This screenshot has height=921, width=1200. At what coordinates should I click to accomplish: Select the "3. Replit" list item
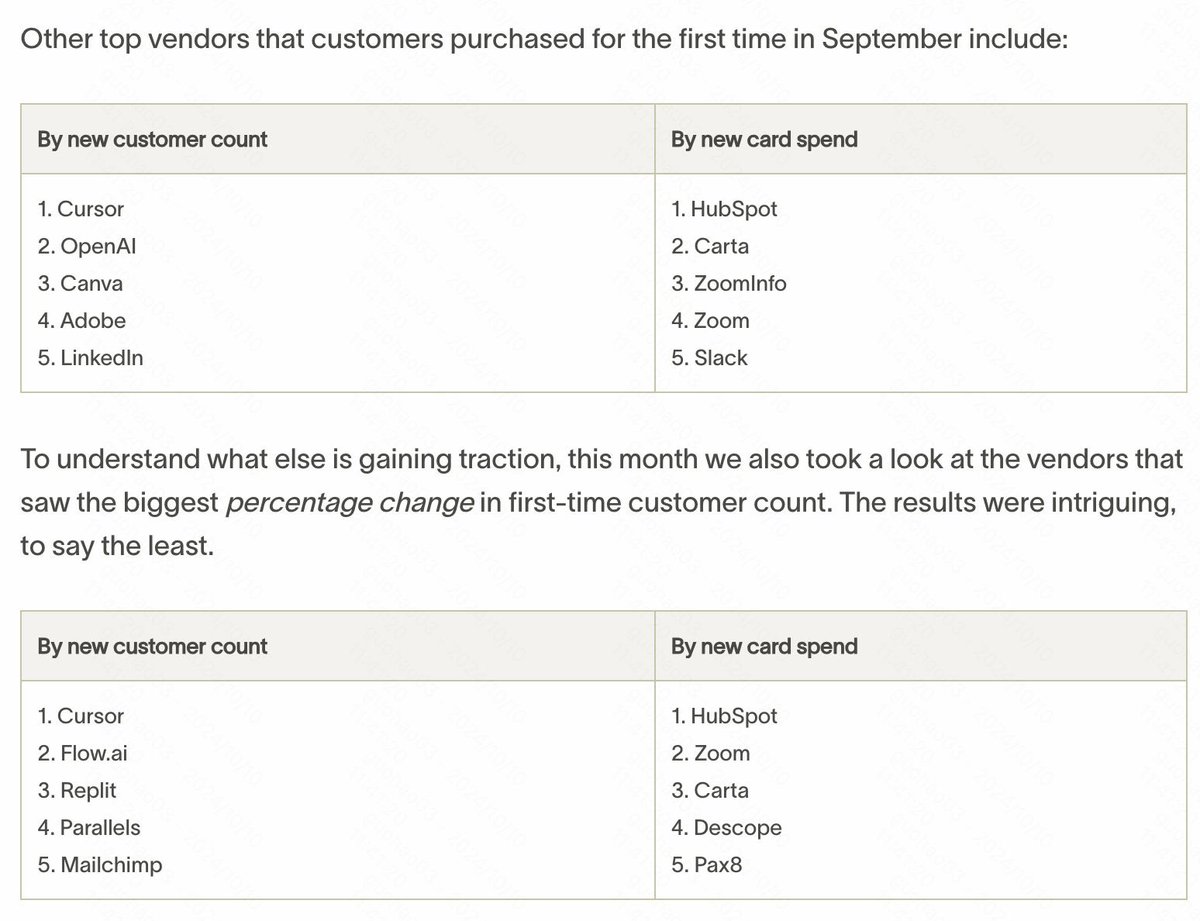(x=77, y=791)
